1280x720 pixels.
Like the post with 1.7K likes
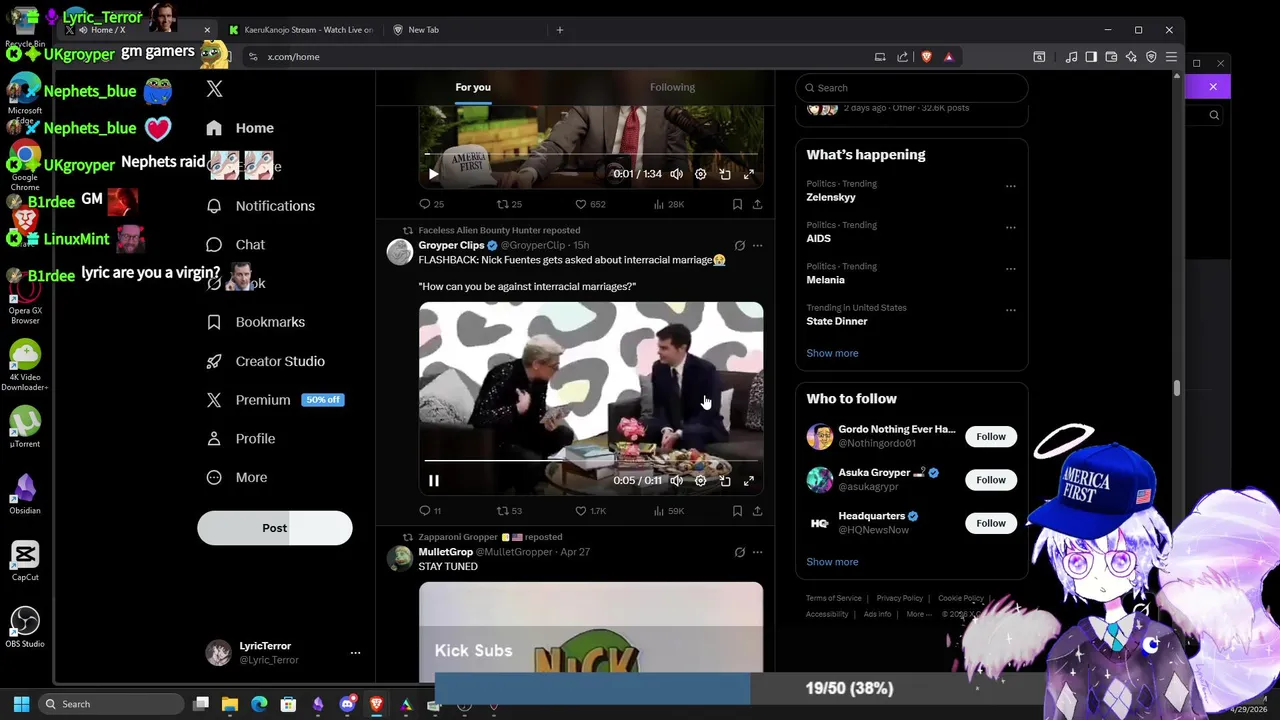[x=590, y=511]
